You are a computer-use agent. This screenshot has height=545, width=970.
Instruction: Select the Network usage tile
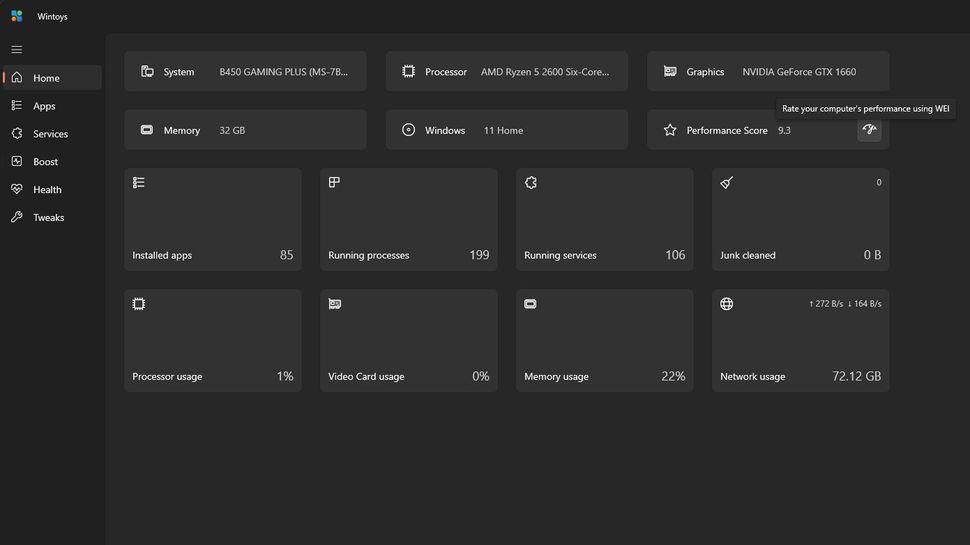coord(800,340)
